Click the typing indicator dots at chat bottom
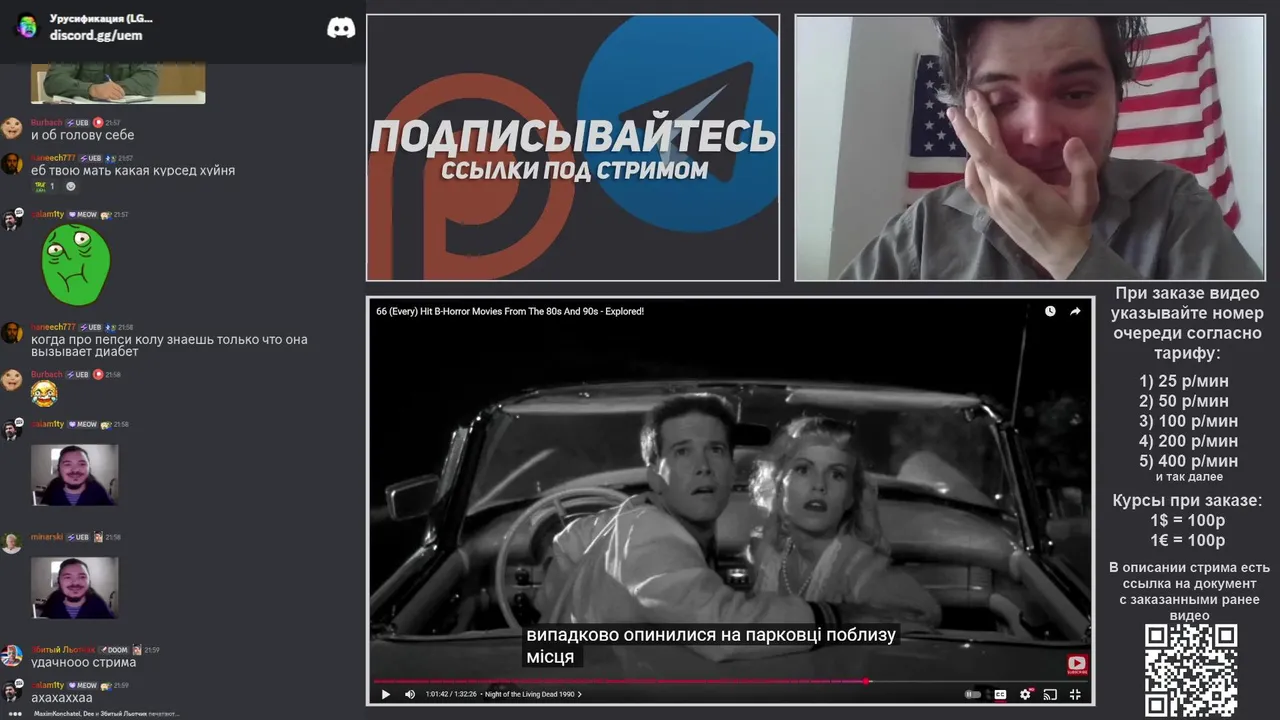 15,714
